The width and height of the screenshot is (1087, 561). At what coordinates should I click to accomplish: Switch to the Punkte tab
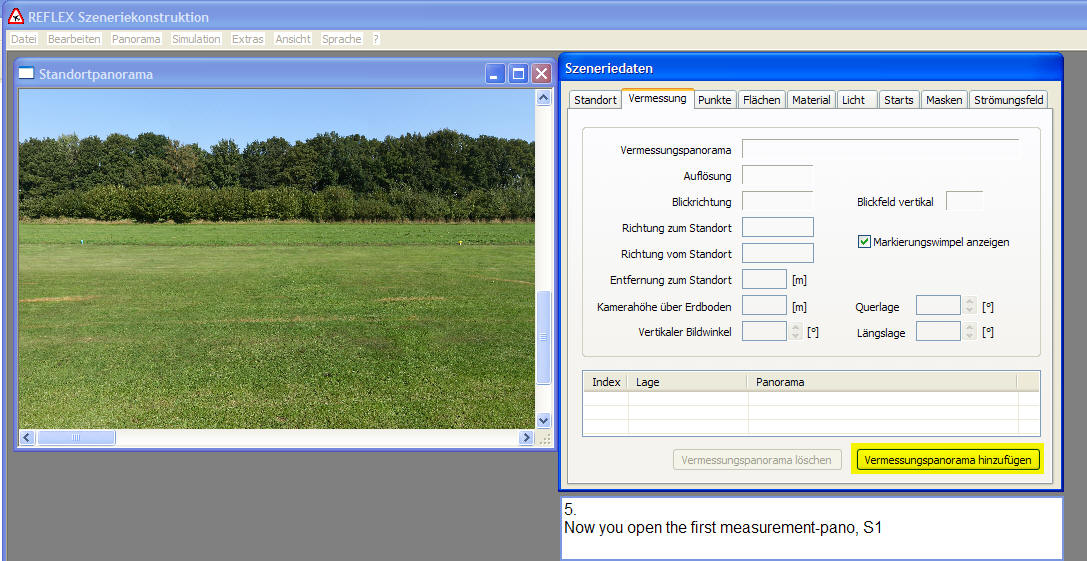[715, 100]
